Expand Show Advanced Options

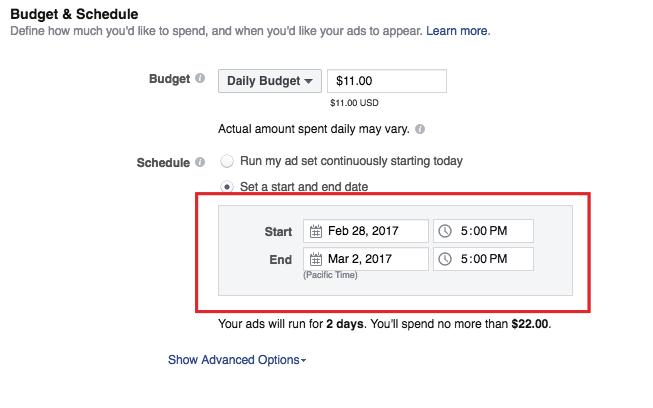[x=237, y=359]
